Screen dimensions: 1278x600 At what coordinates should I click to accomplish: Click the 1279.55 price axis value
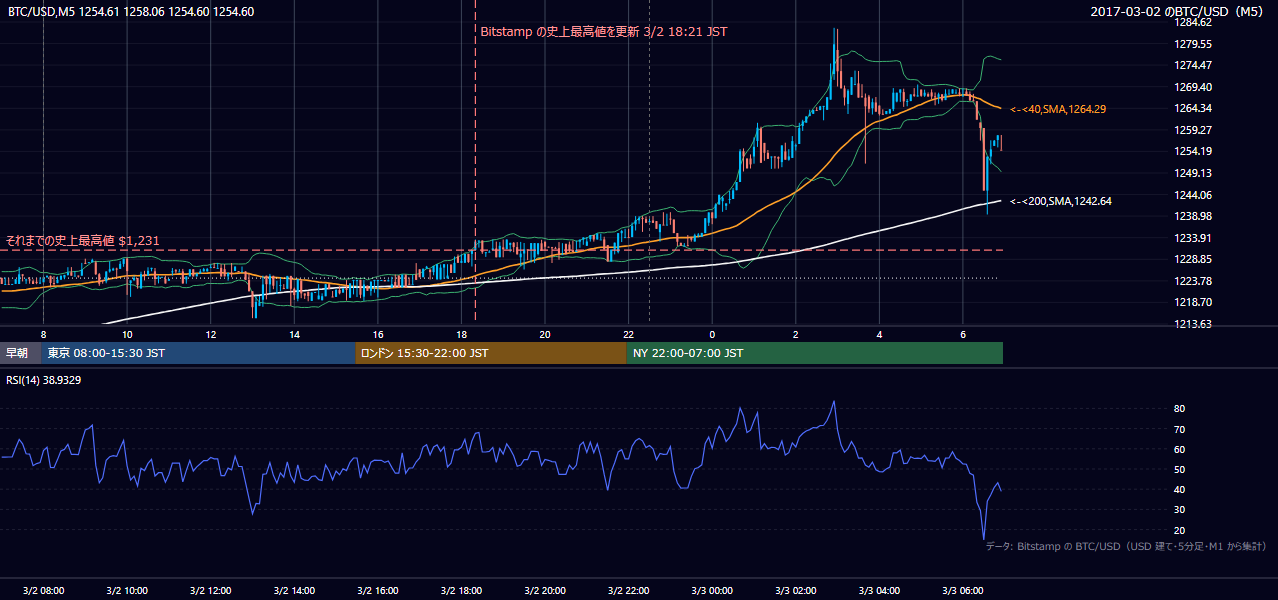[1194, 44]
